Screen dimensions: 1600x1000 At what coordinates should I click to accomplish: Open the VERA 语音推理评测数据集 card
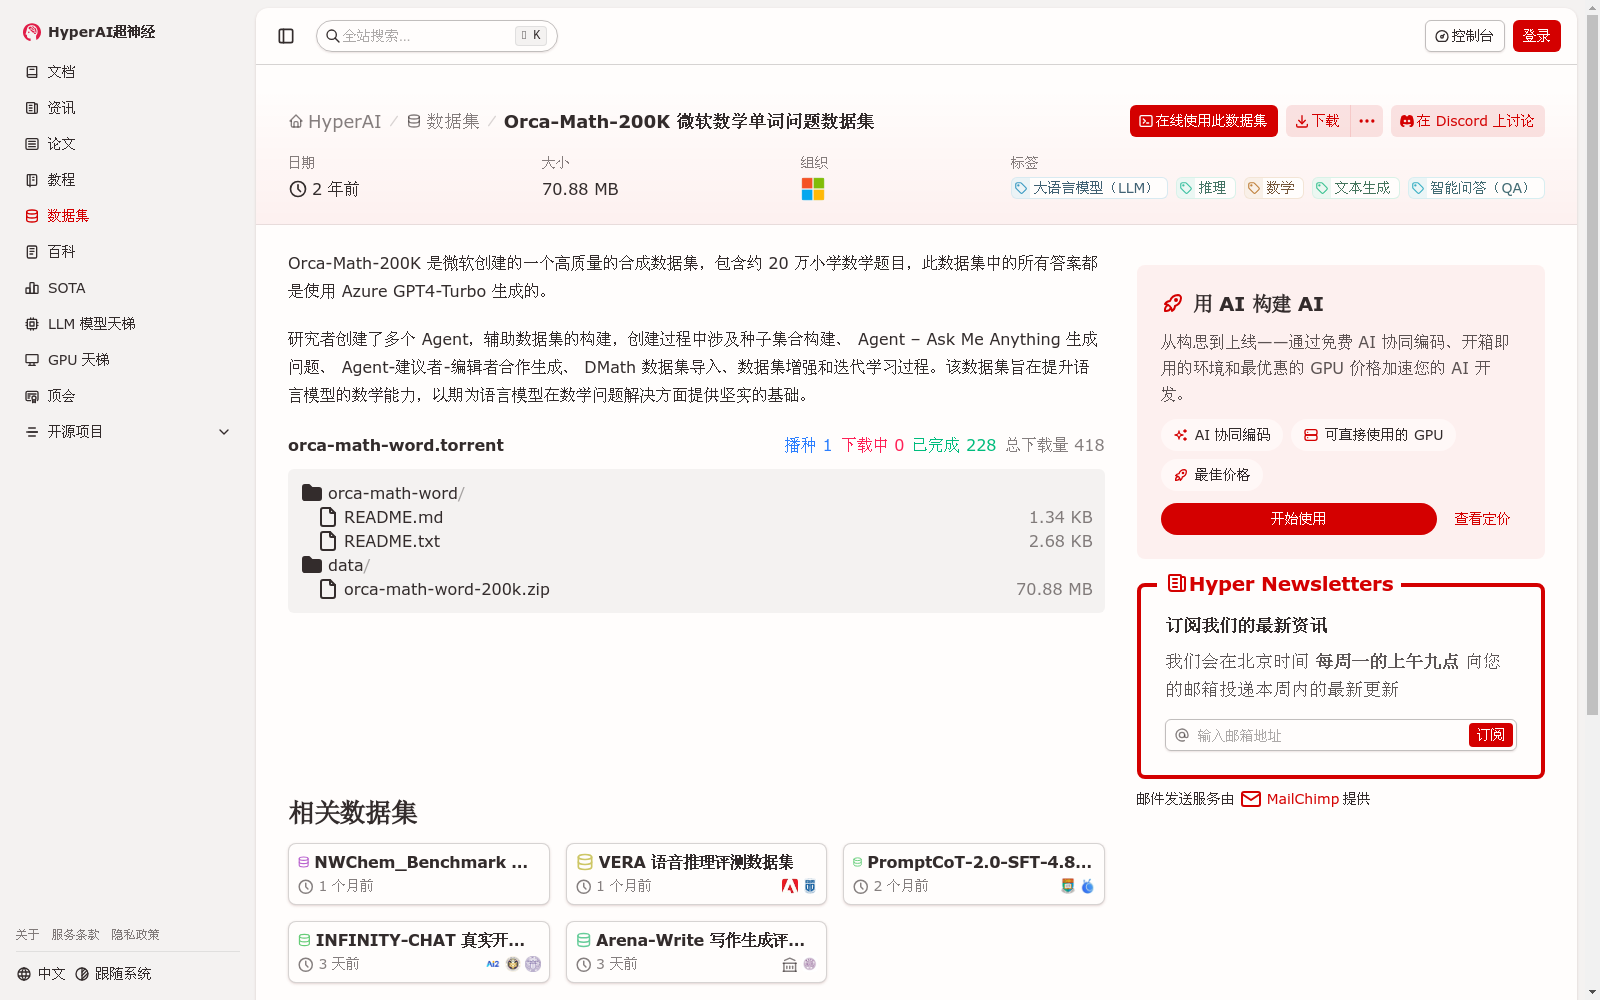pyautogui.click(x=696, y=874)
